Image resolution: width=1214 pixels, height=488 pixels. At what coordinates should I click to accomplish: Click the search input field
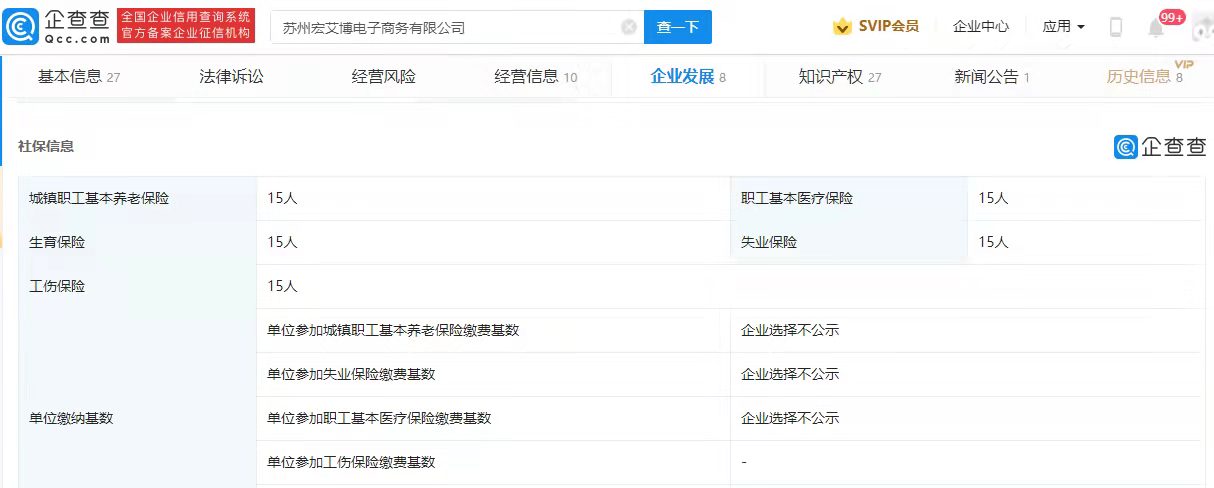[x=457, y=27]
